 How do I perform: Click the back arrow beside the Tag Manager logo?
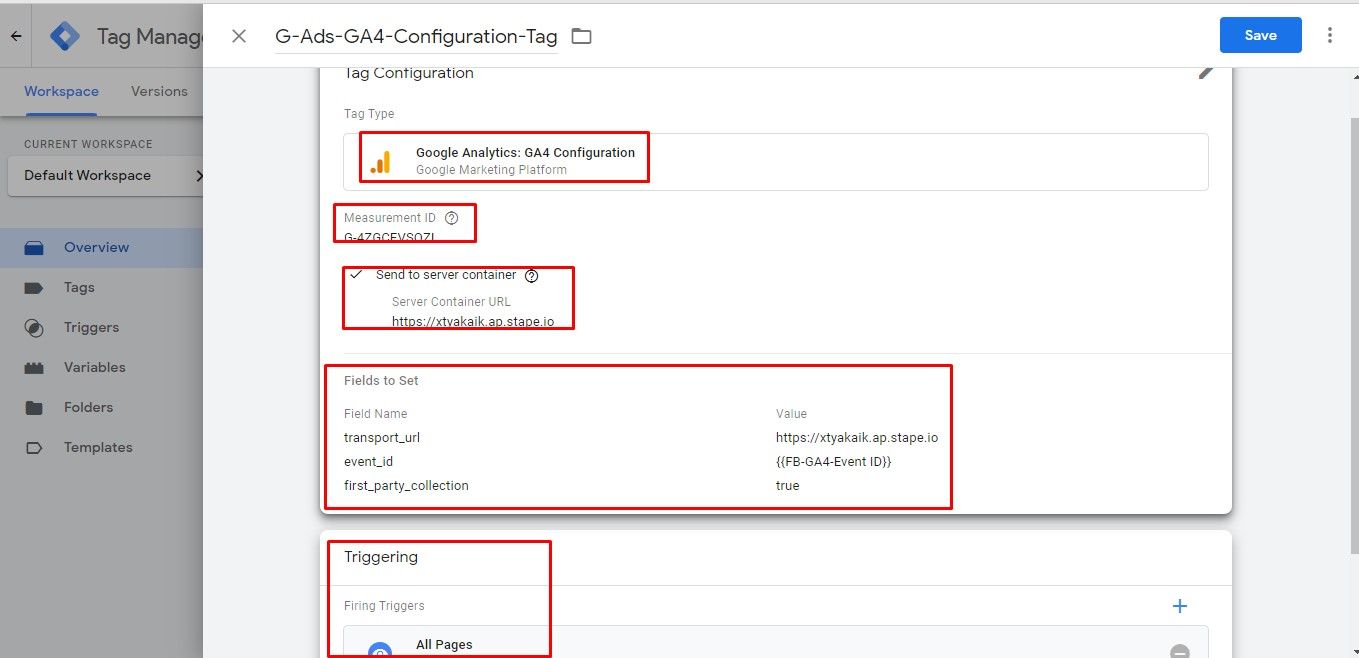[x=16, y=36]
